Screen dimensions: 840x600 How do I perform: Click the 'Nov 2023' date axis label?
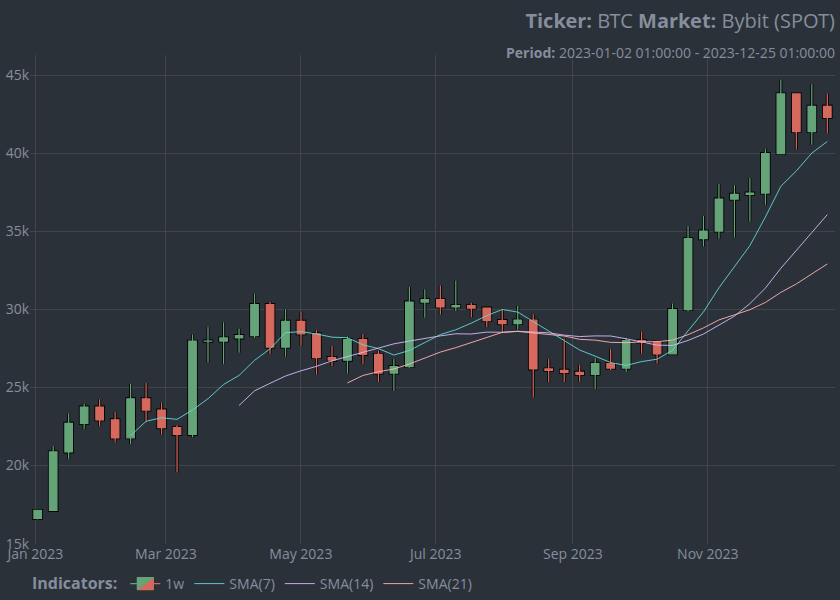pyautogui.click(x=707, y=553)
